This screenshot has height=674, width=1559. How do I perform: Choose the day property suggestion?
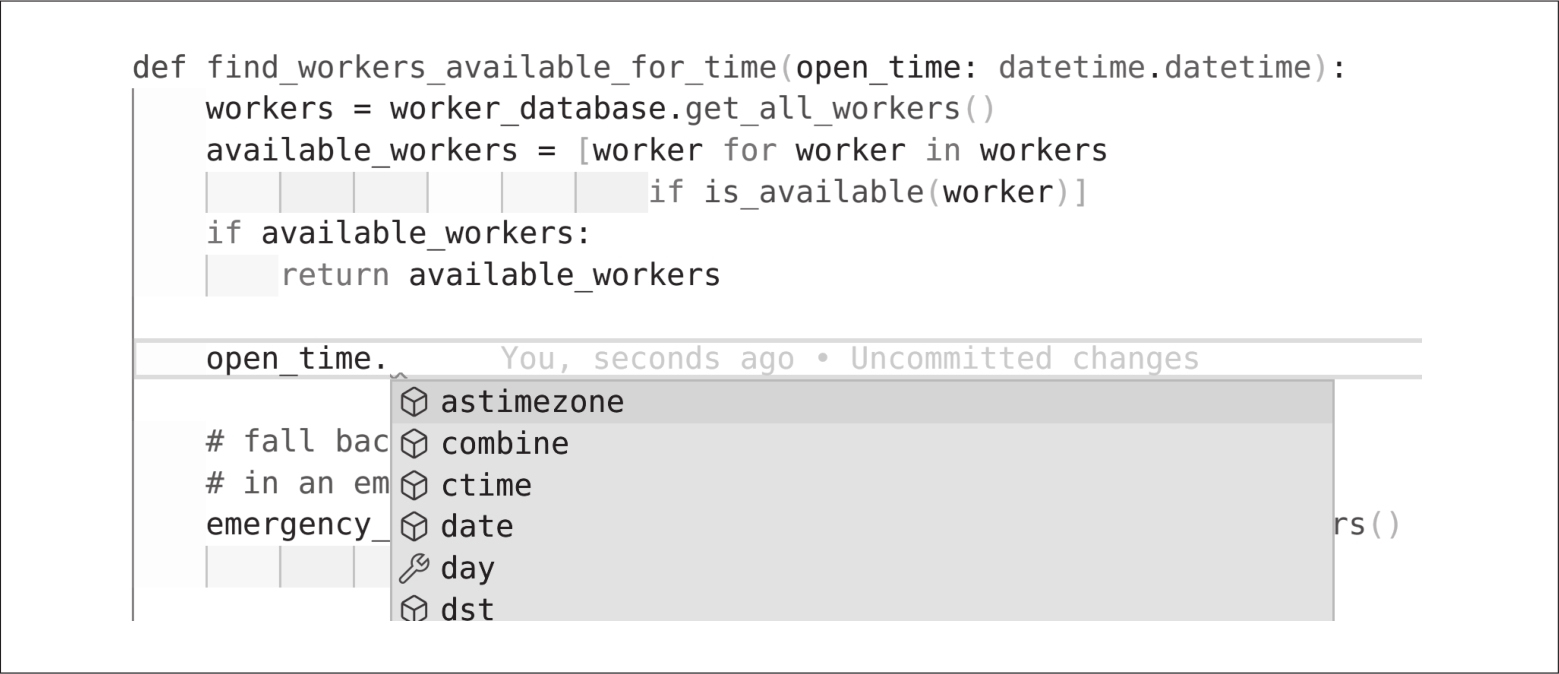468,569
